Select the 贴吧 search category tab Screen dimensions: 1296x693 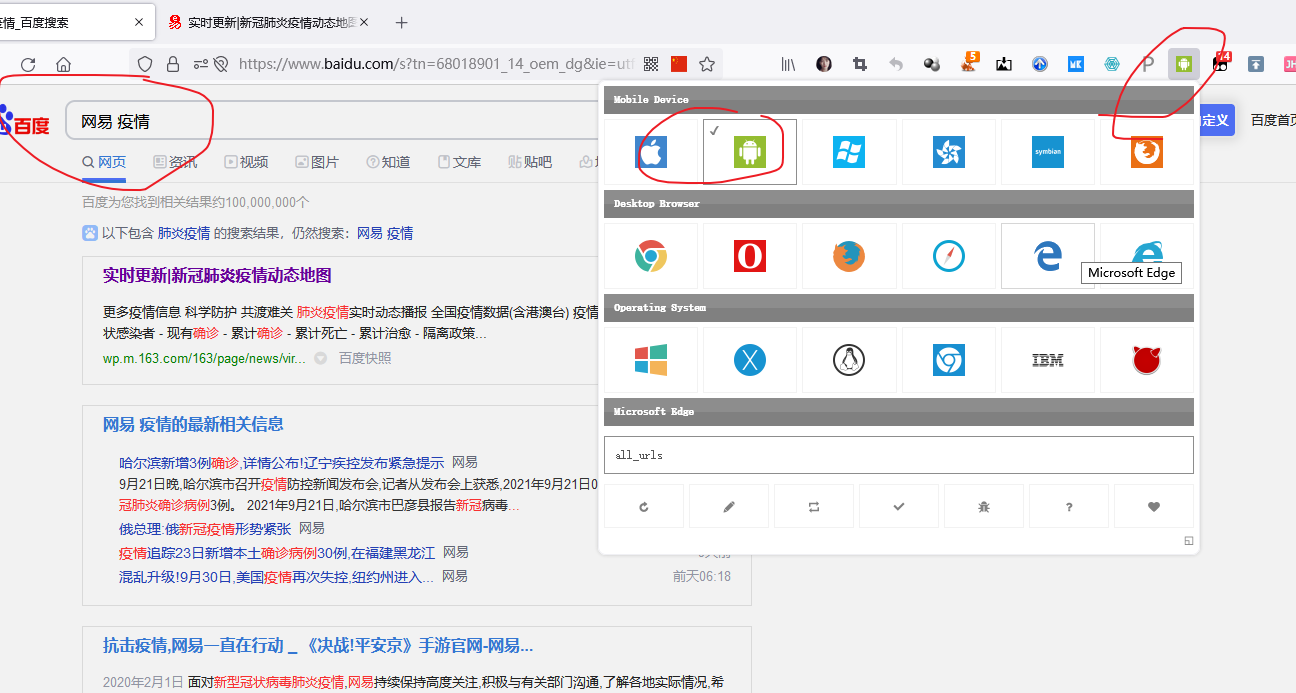coord(530,162)
